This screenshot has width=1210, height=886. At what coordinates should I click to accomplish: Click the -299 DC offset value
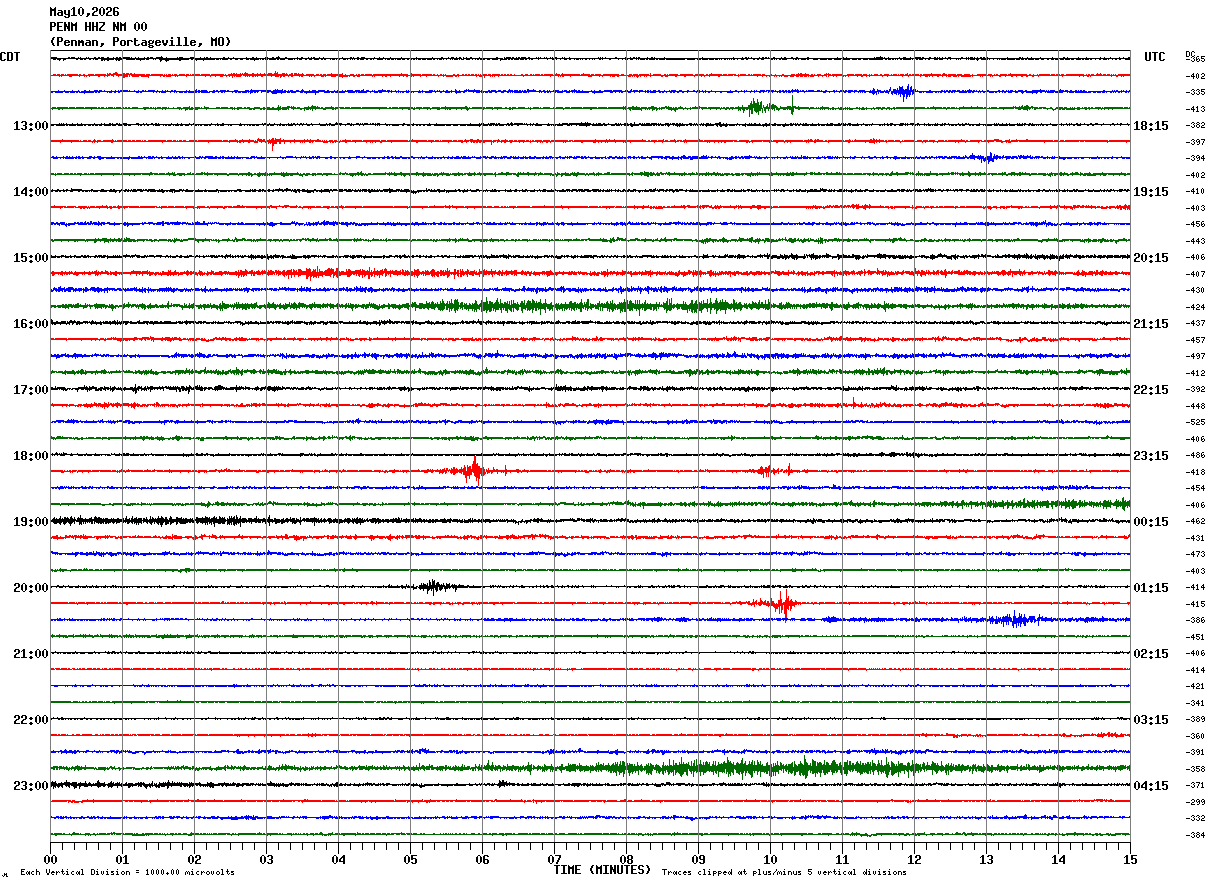pos(1195,802)
